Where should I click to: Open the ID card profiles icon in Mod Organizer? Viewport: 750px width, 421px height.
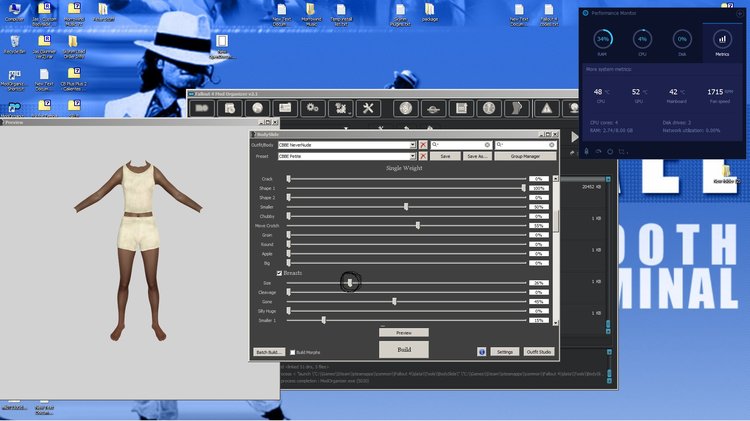285,109
